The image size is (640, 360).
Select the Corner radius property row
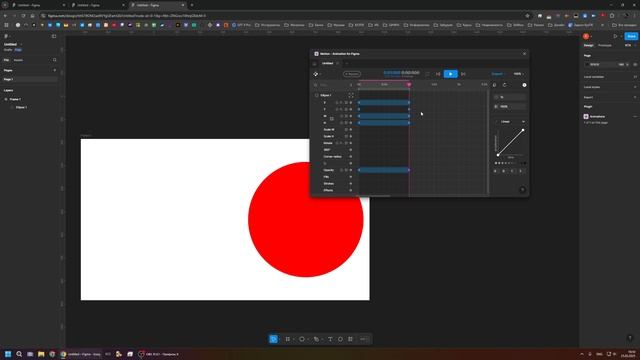pos(332,156)
